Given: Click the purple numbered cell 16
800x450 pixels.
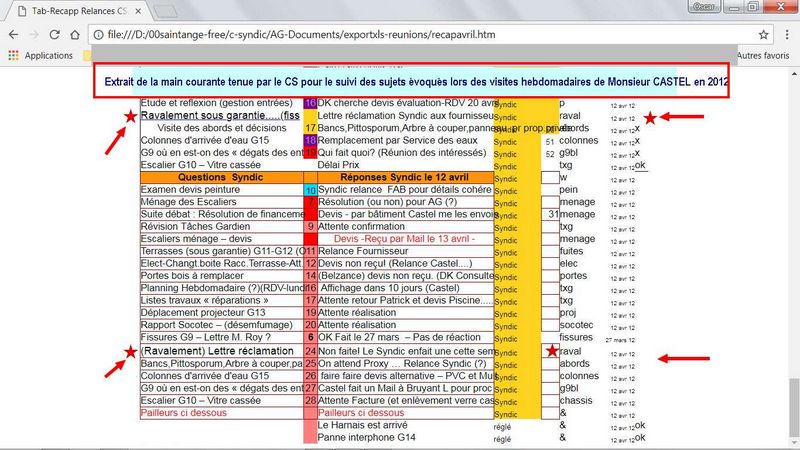Looking at the screenshot, I should [x=310, y=103].
